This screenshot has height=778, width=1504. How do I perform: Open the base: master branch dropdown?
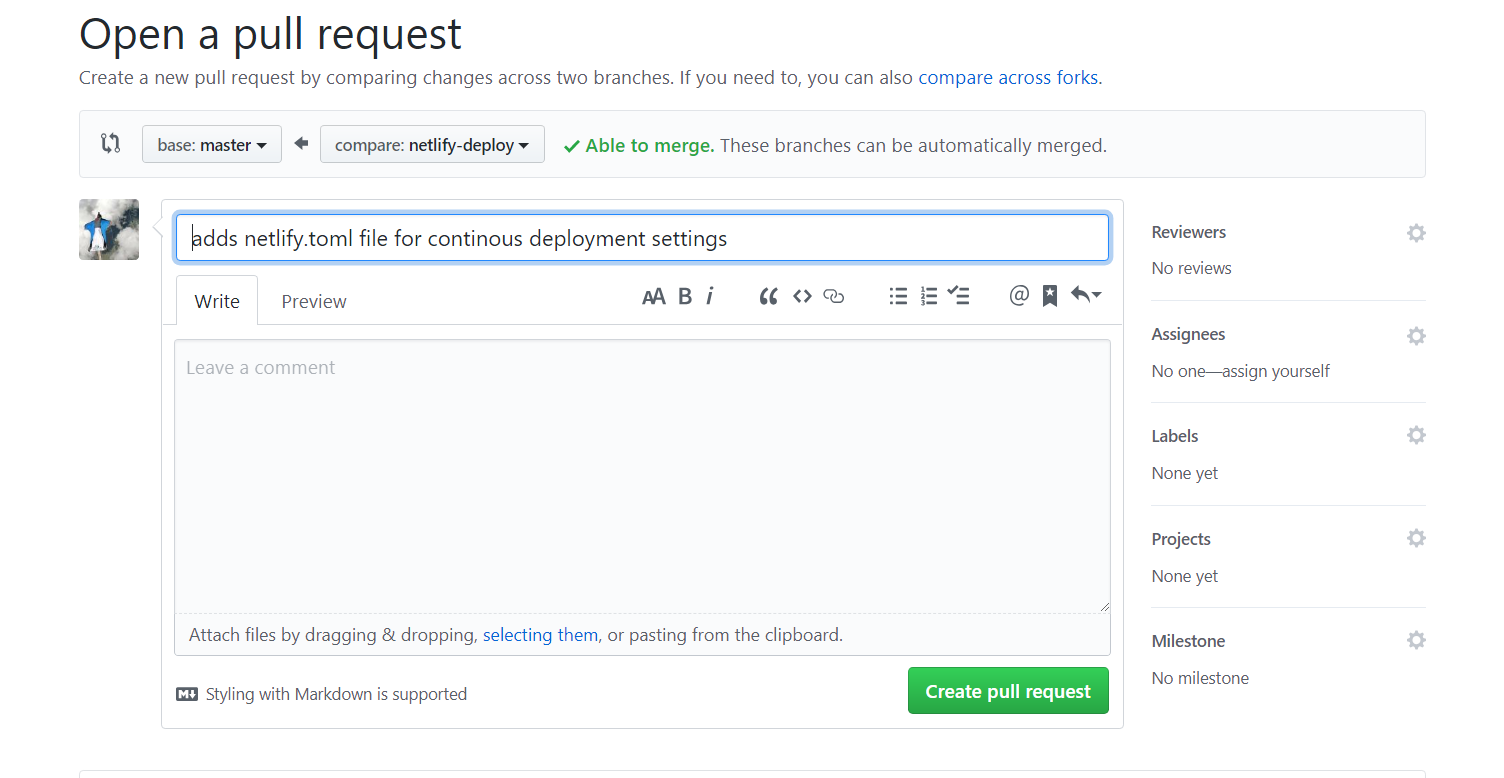pyautogui.click(x=212, y=145)
